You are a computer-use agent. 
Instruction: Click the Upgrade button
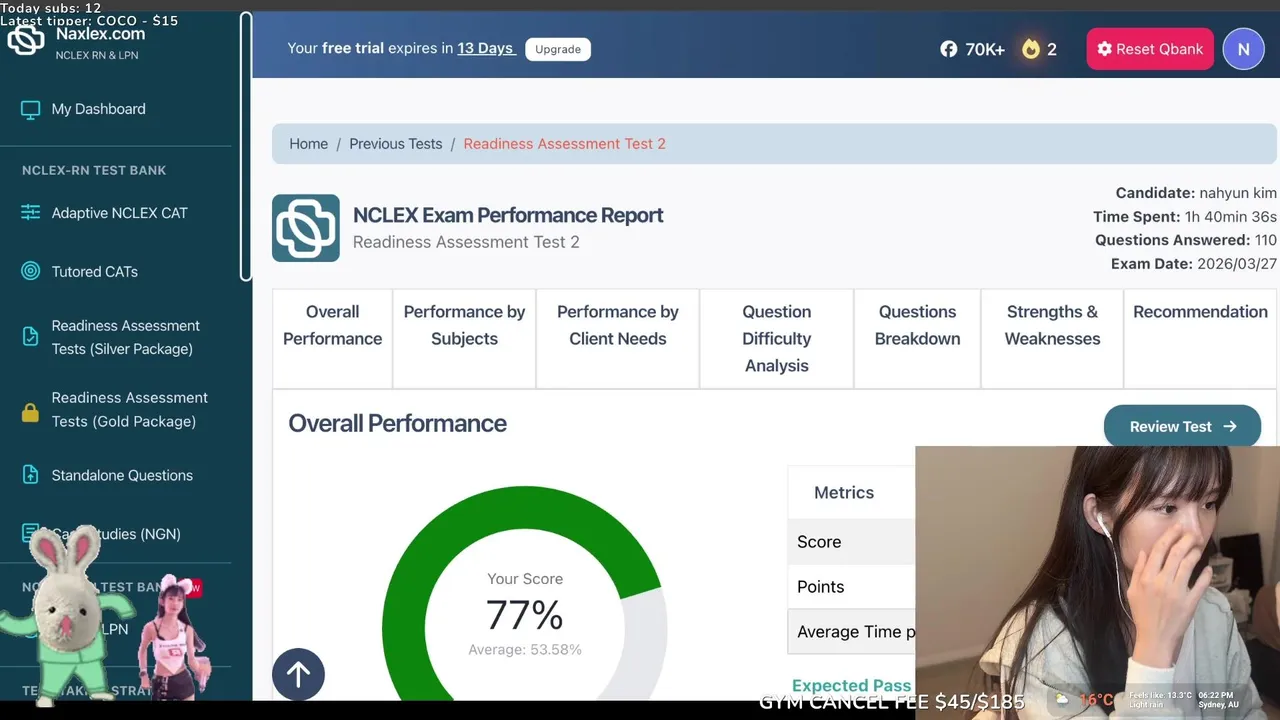coord(558,49)
